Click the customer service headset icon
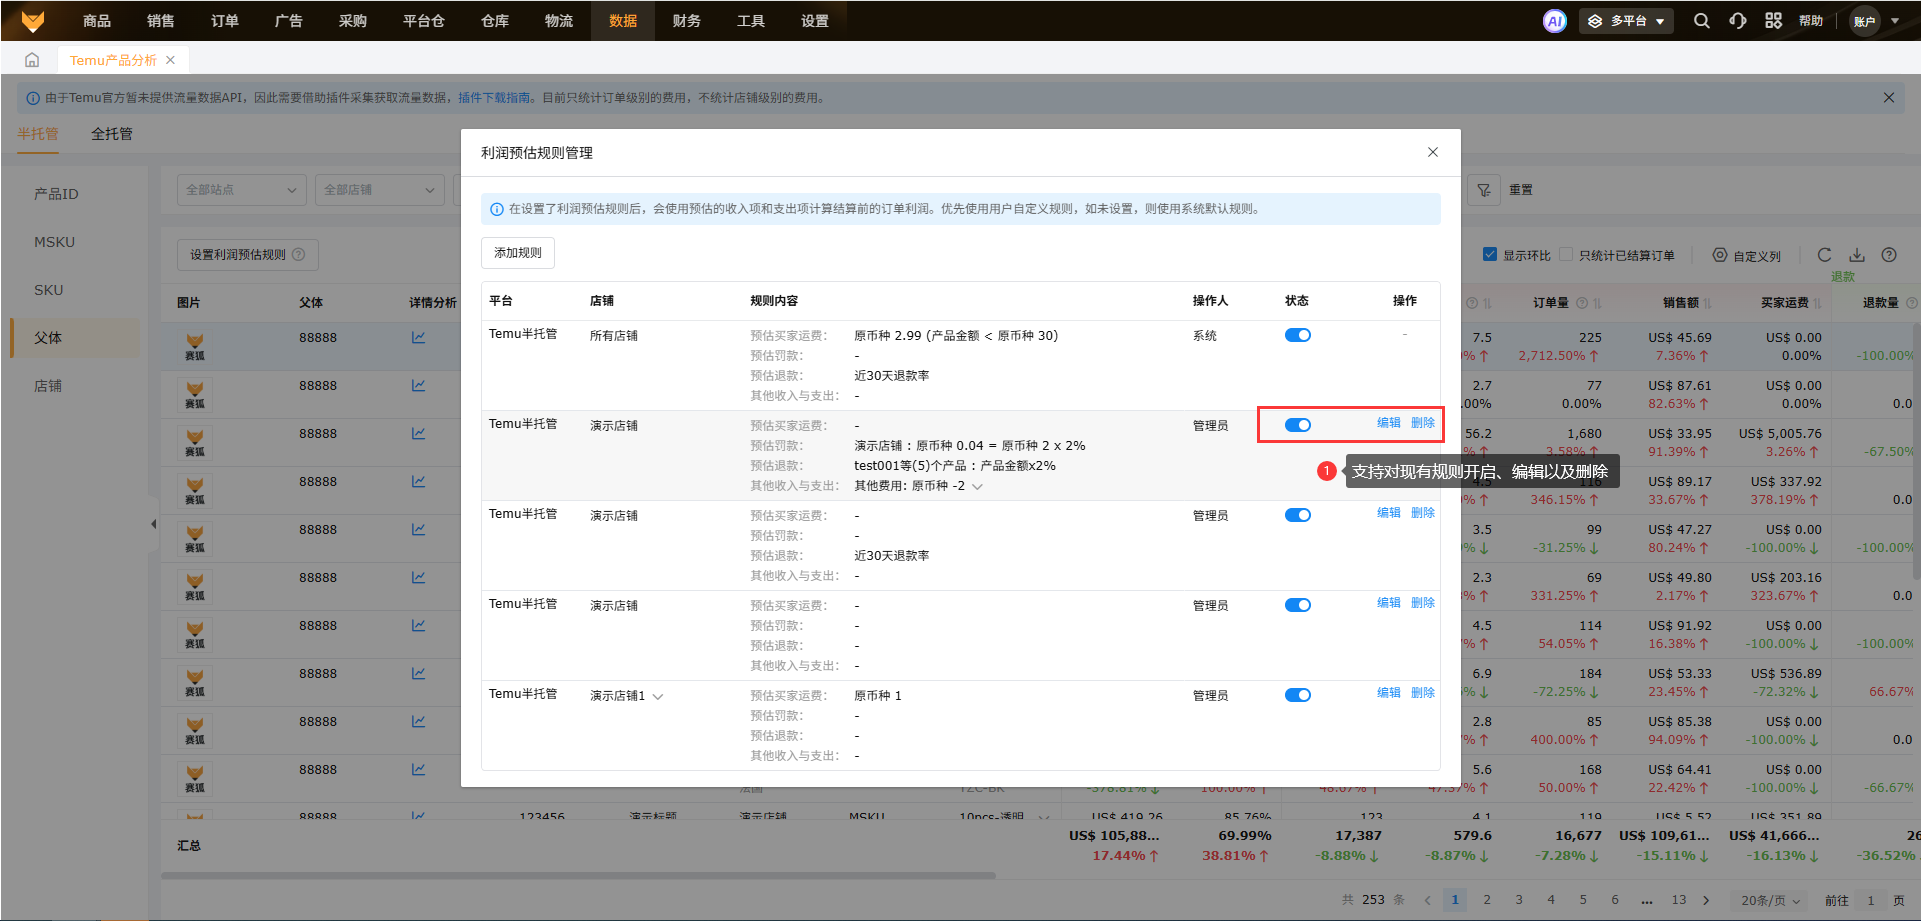This screenshot has height=921, width=1921. 1738,21
